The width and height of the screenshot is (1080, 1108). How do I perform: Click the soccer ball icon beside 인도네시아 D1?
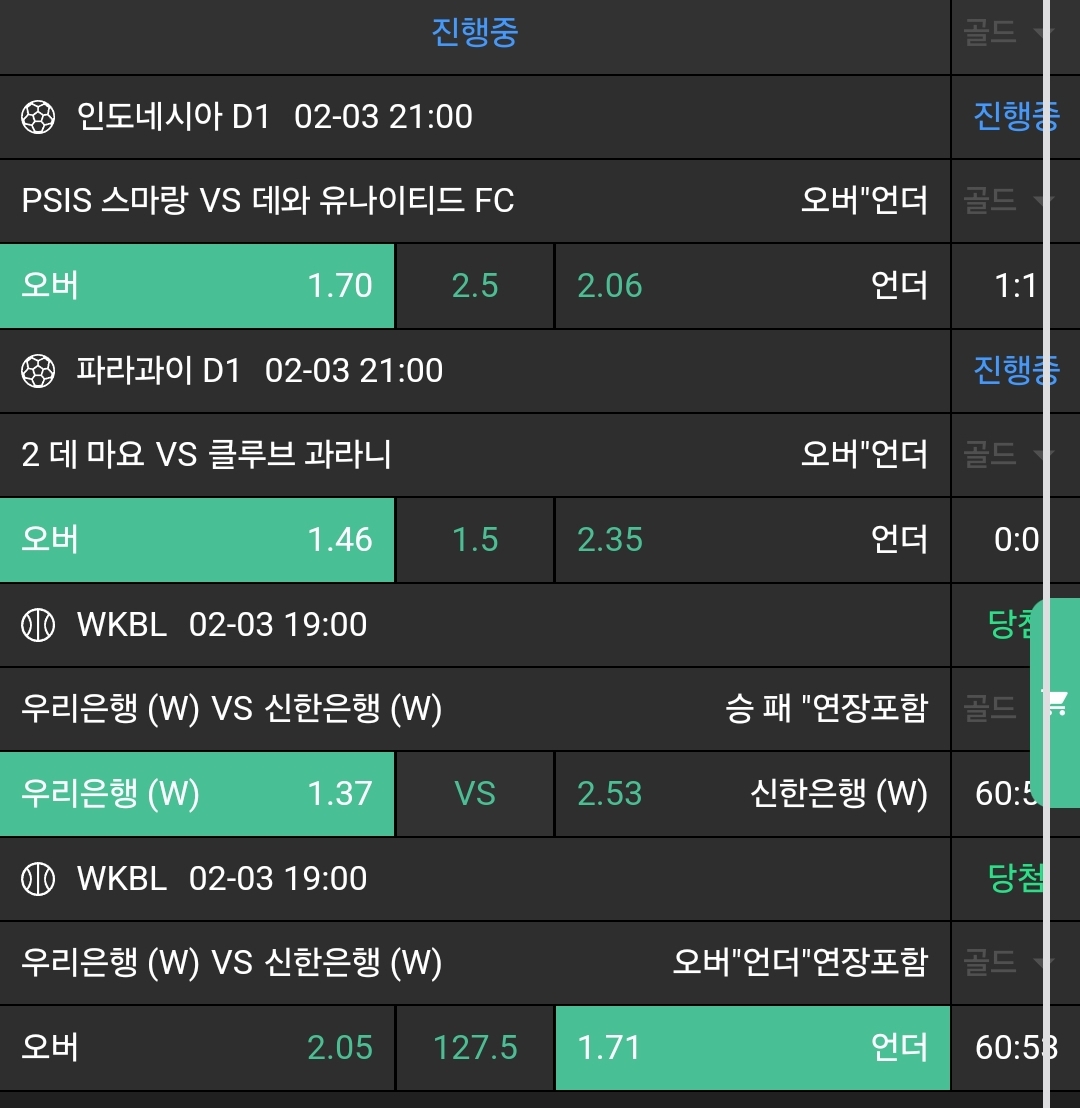[x=38, y=117]
